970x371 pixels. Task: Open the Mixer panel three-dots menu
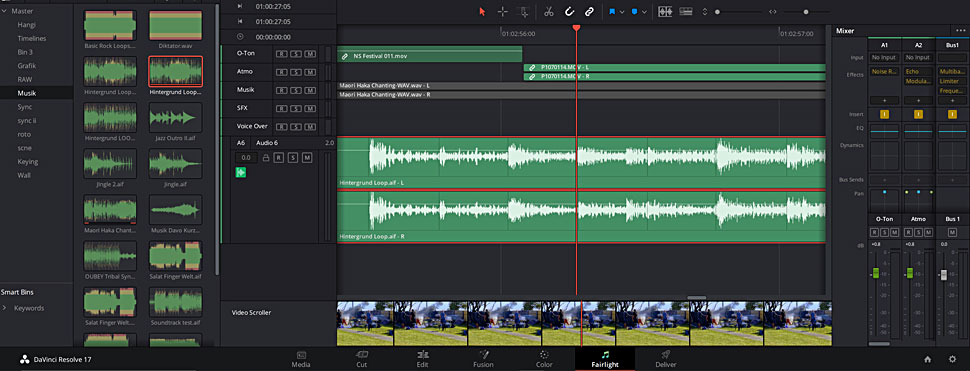(x=960, y=30)
